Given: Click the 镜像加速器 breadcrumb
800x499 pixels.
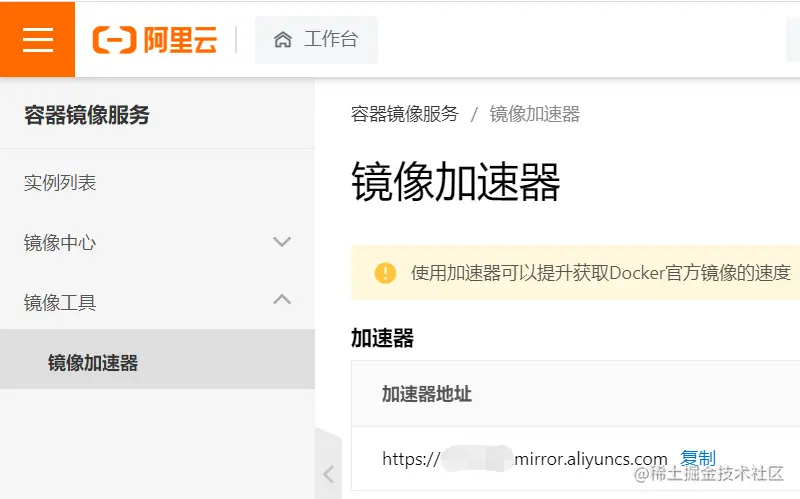Looking at the screenshot, I should [x=535, y=114].
